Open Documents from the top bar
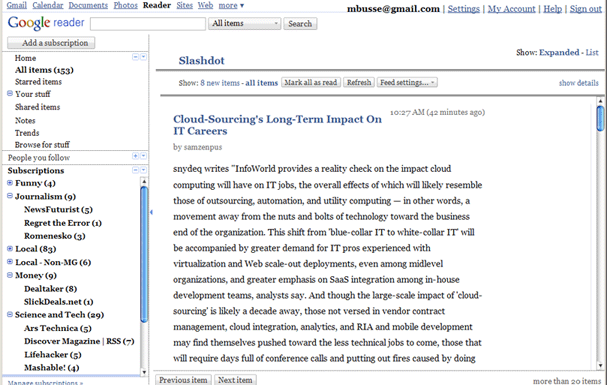 pyautogui.click(x=88, y=5)
